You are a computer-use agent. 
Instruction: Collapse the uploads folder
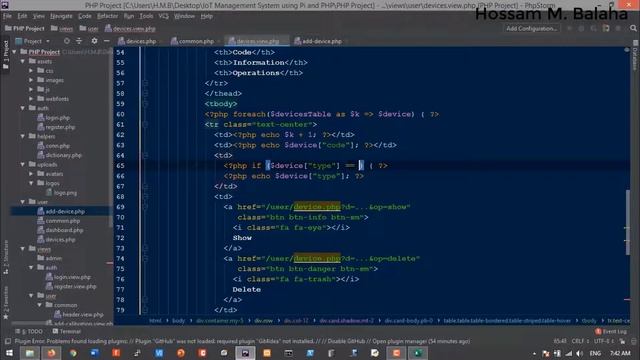(x=23, y=164)
